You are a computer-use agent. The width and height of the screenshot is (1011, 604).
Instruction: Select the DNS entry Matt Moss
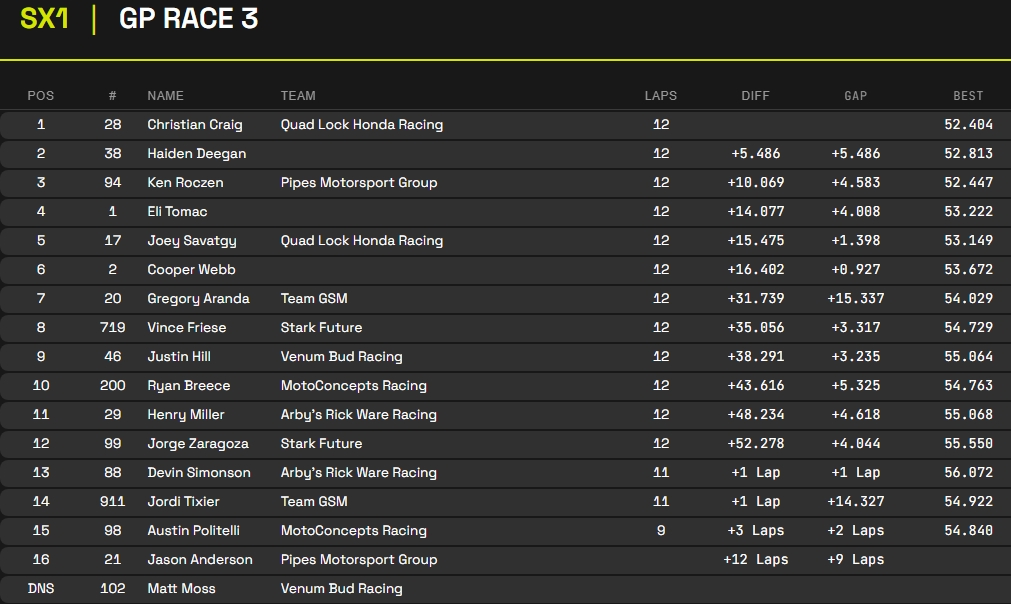(181, 589)
